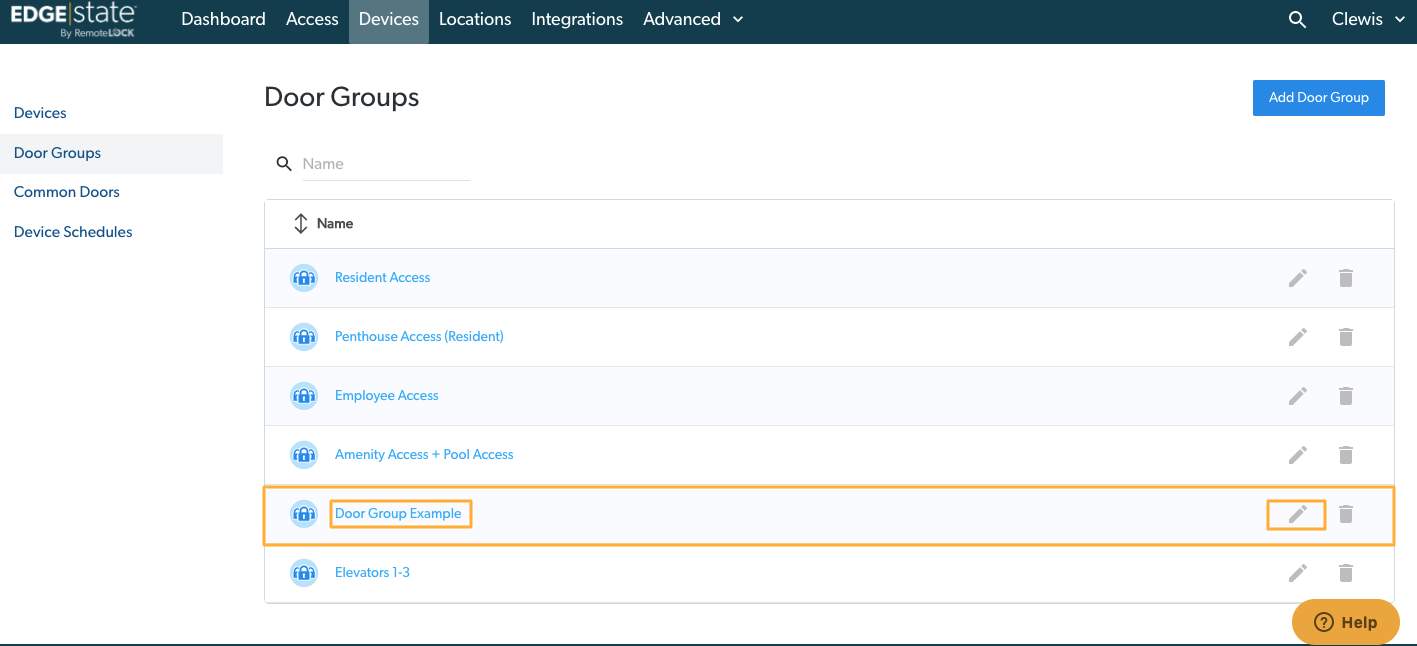This screenshot has width=1417, height=646.
Task: Delete the Resident Access door group
Action: [1346, 278]
